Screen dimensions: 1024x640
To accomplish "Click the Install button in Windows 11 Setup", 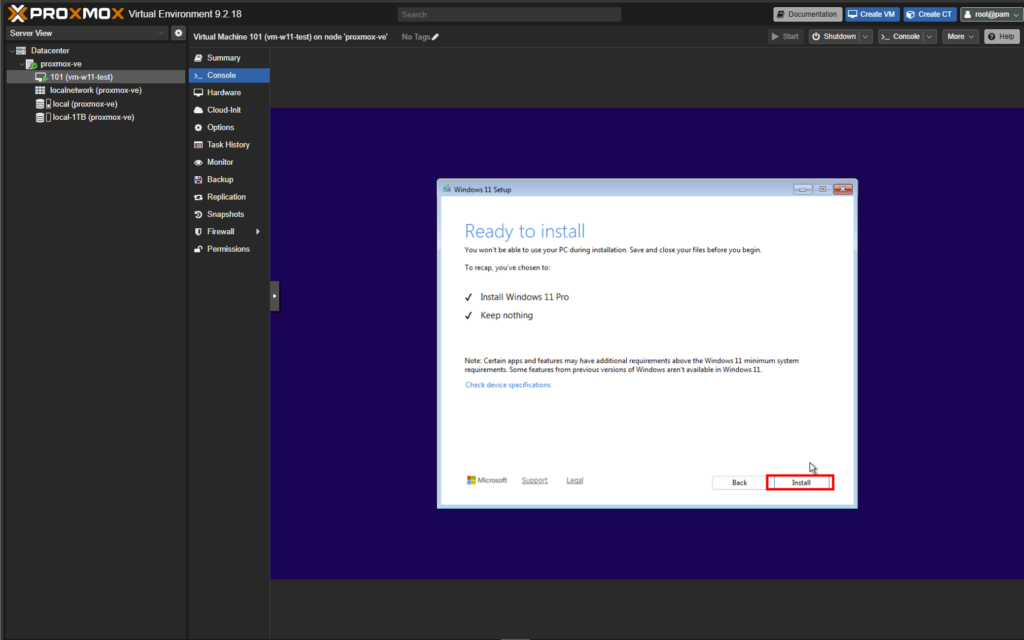I will [x=801, y=483].
